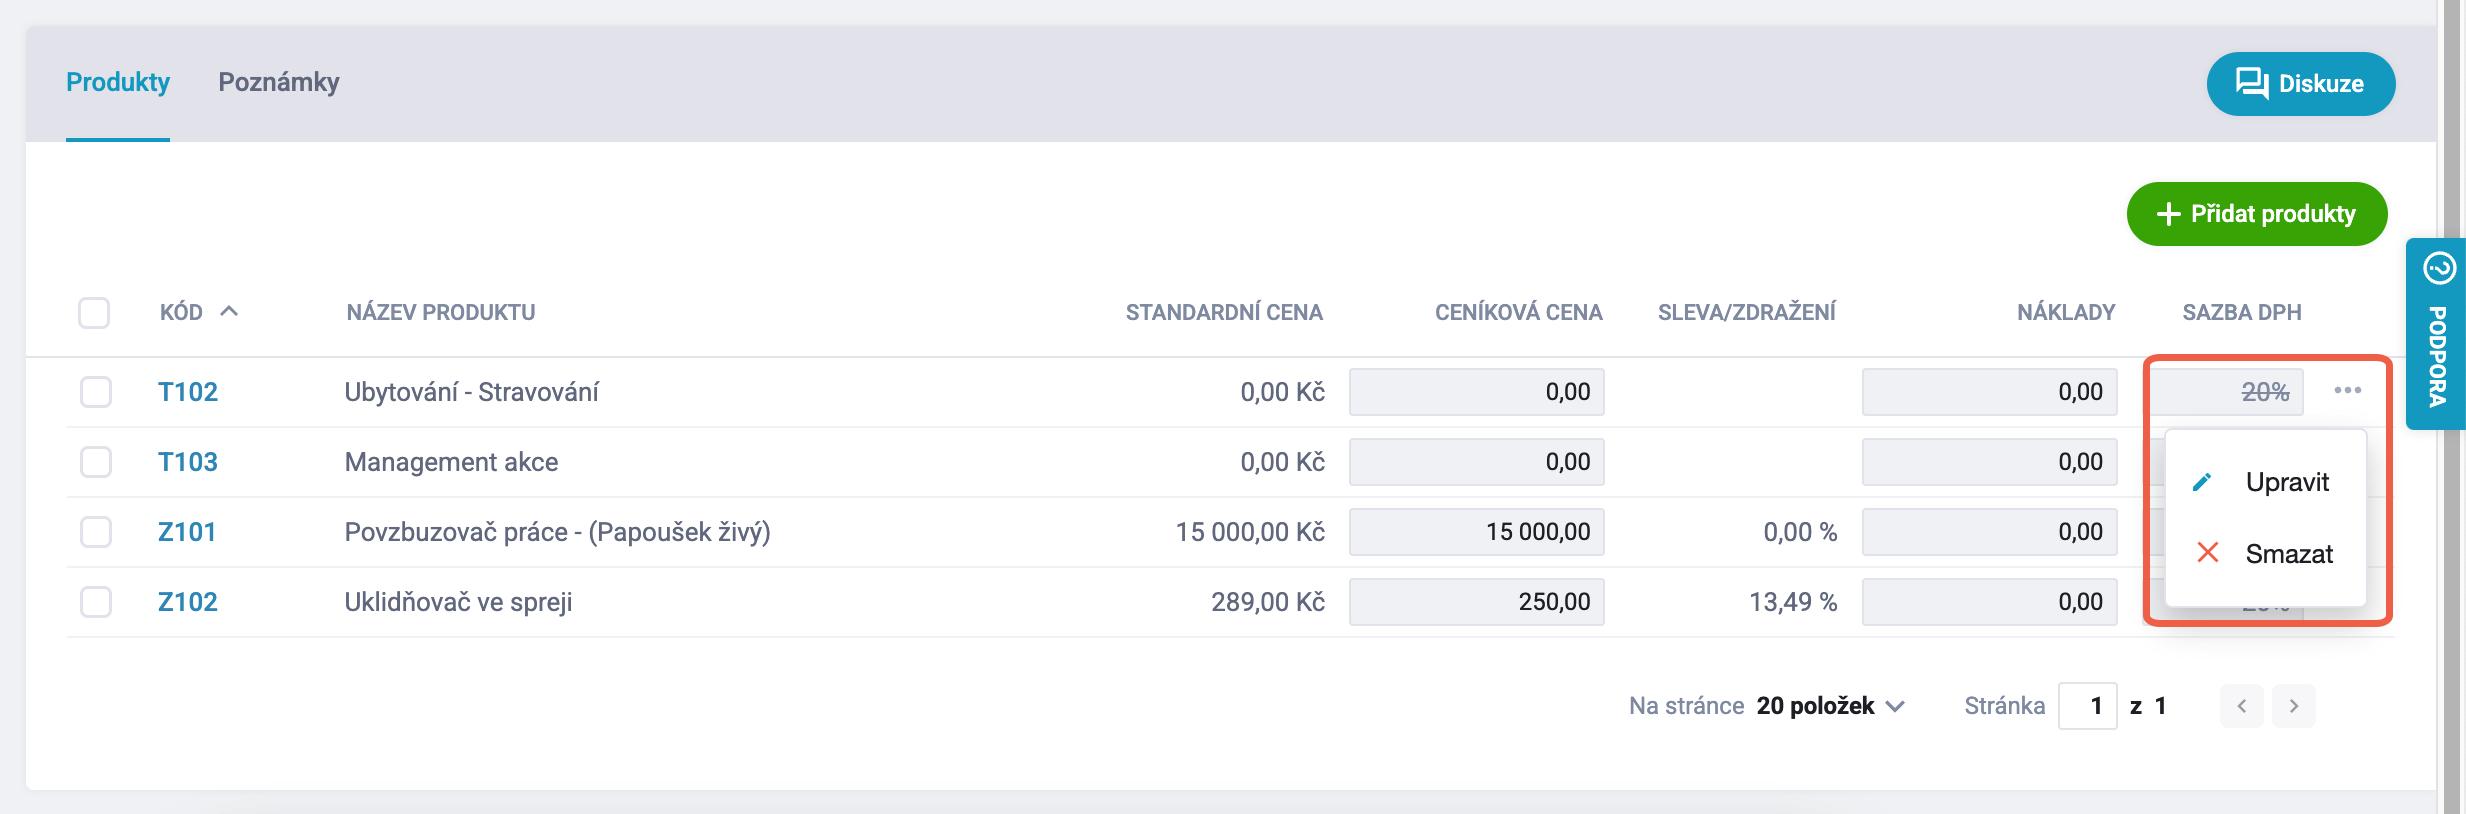2466x814 pixels.
Task: Click the three-dots menu icon for T102
Action: [x=2347, y=391]
